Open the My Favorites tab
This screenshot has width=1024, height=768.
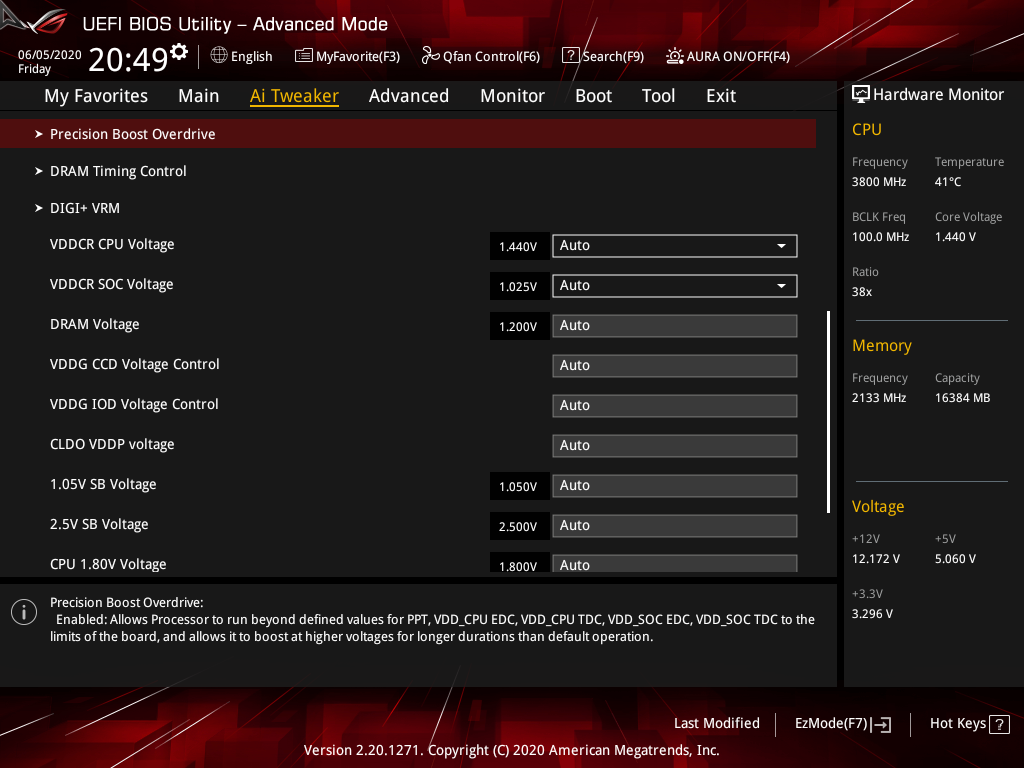96,96
